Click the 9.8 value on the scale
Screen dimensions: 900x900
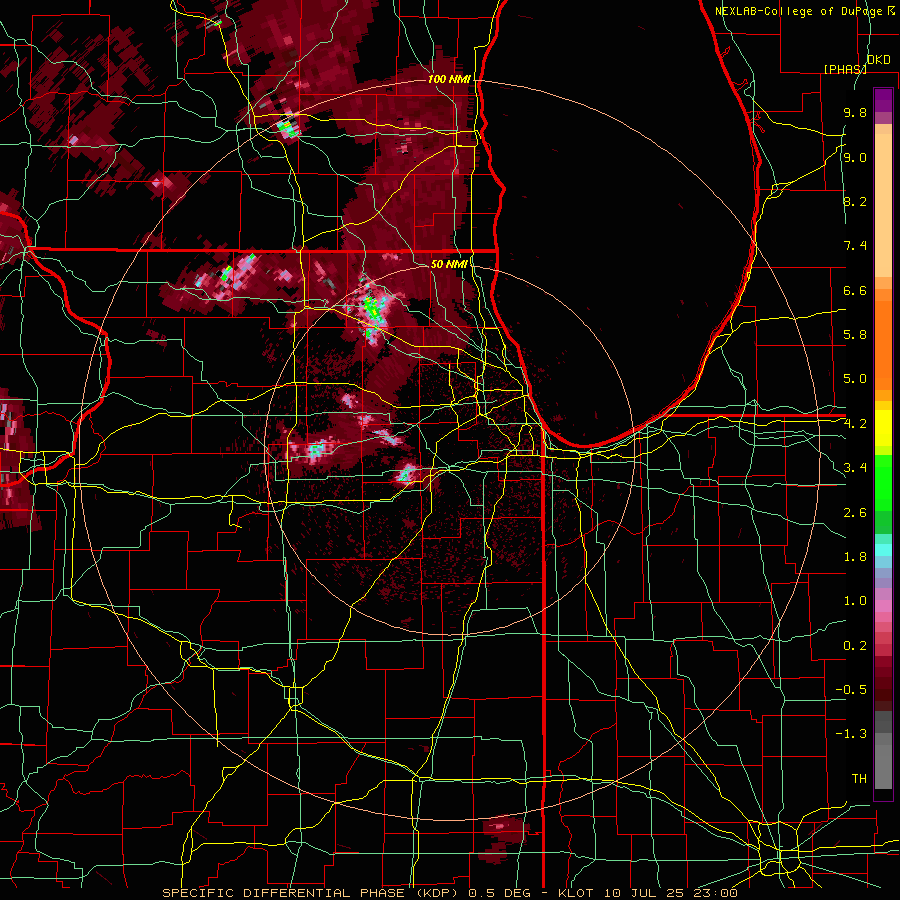855,113
